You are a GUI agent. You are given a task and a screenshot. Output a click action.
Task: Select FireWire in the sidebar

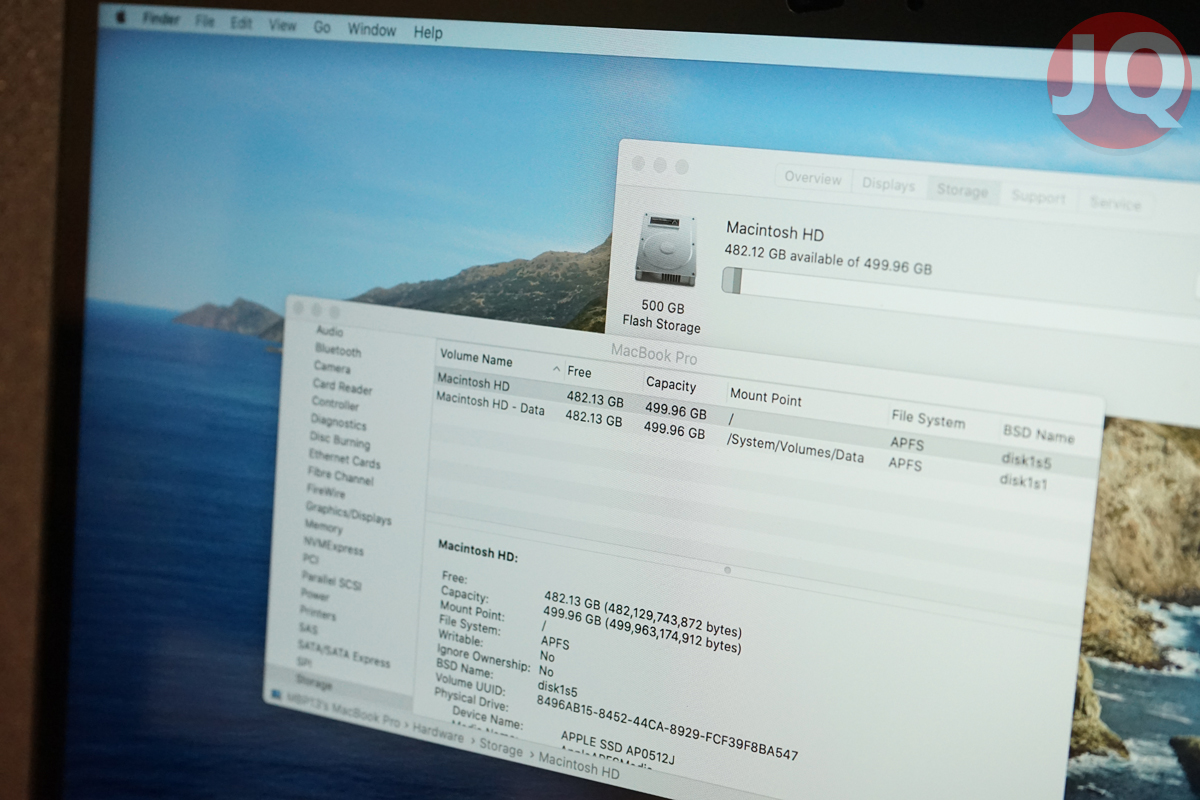point(326,491)
